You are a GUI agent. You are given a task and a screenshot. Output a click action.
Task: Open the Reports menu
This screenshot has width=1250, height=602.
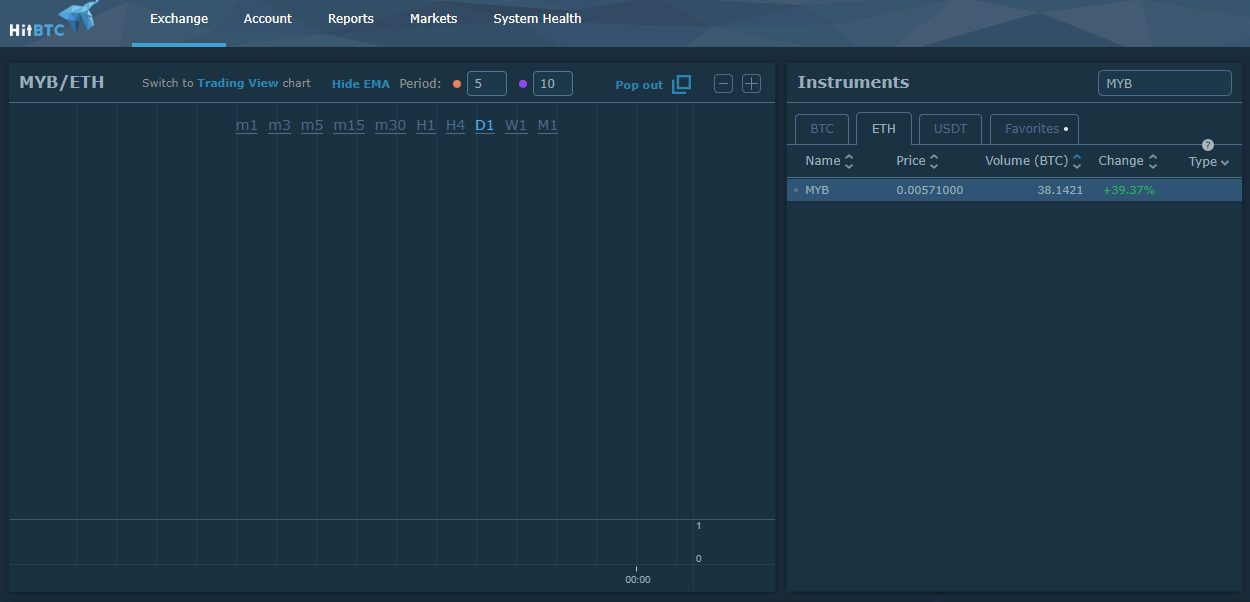tap(351, 19)
